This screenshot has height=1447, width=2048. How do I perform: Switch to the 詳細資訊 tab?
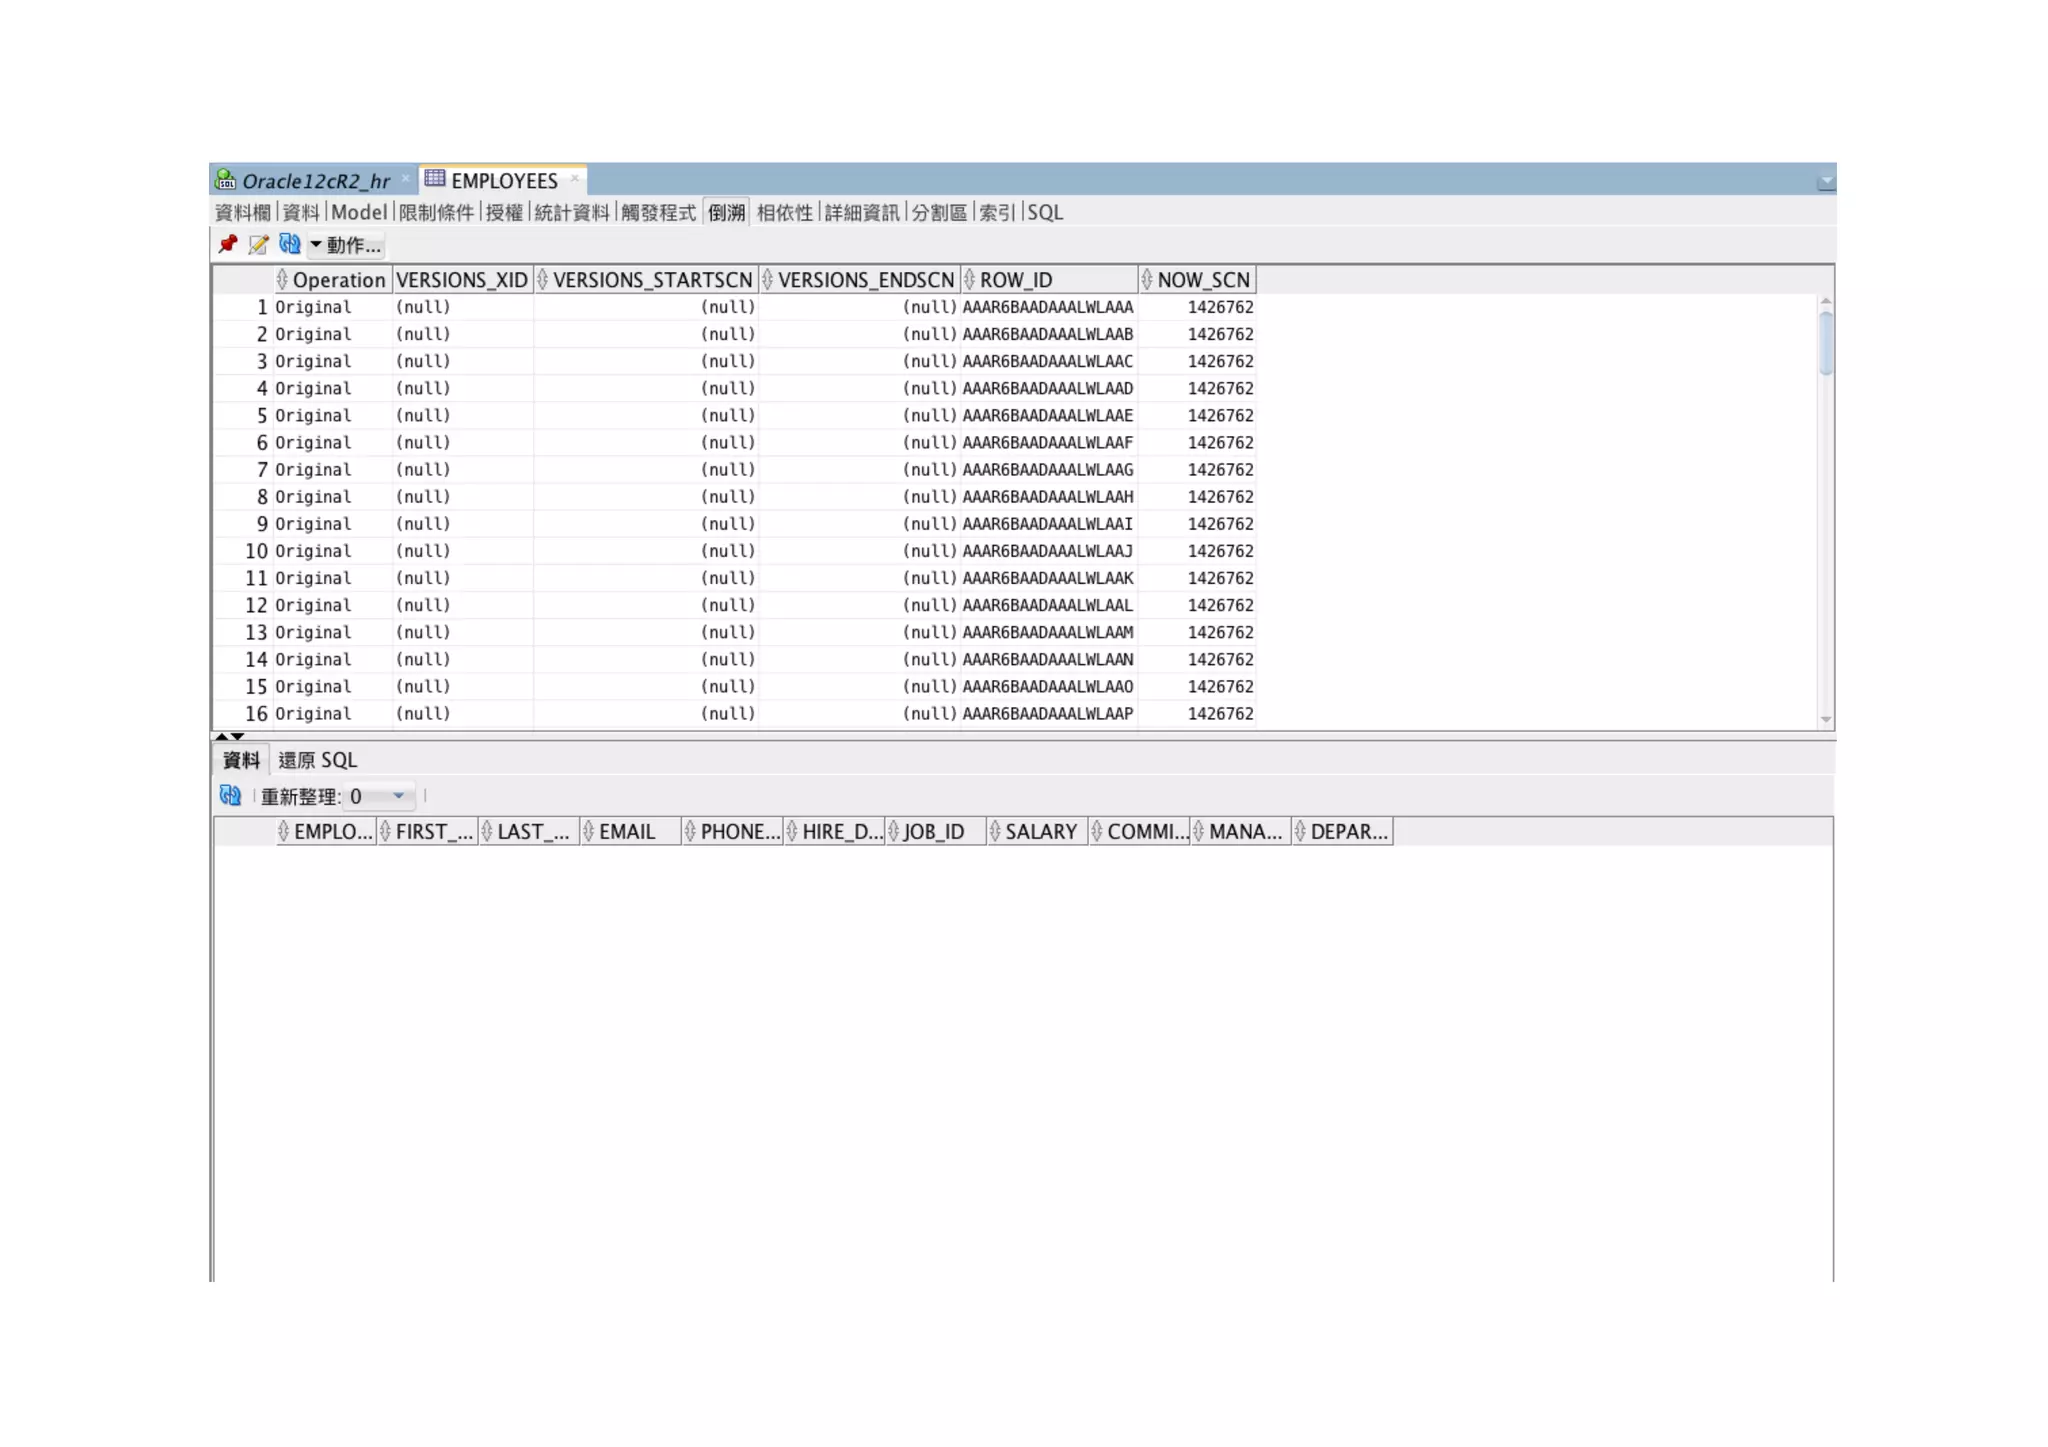[862, 212]
